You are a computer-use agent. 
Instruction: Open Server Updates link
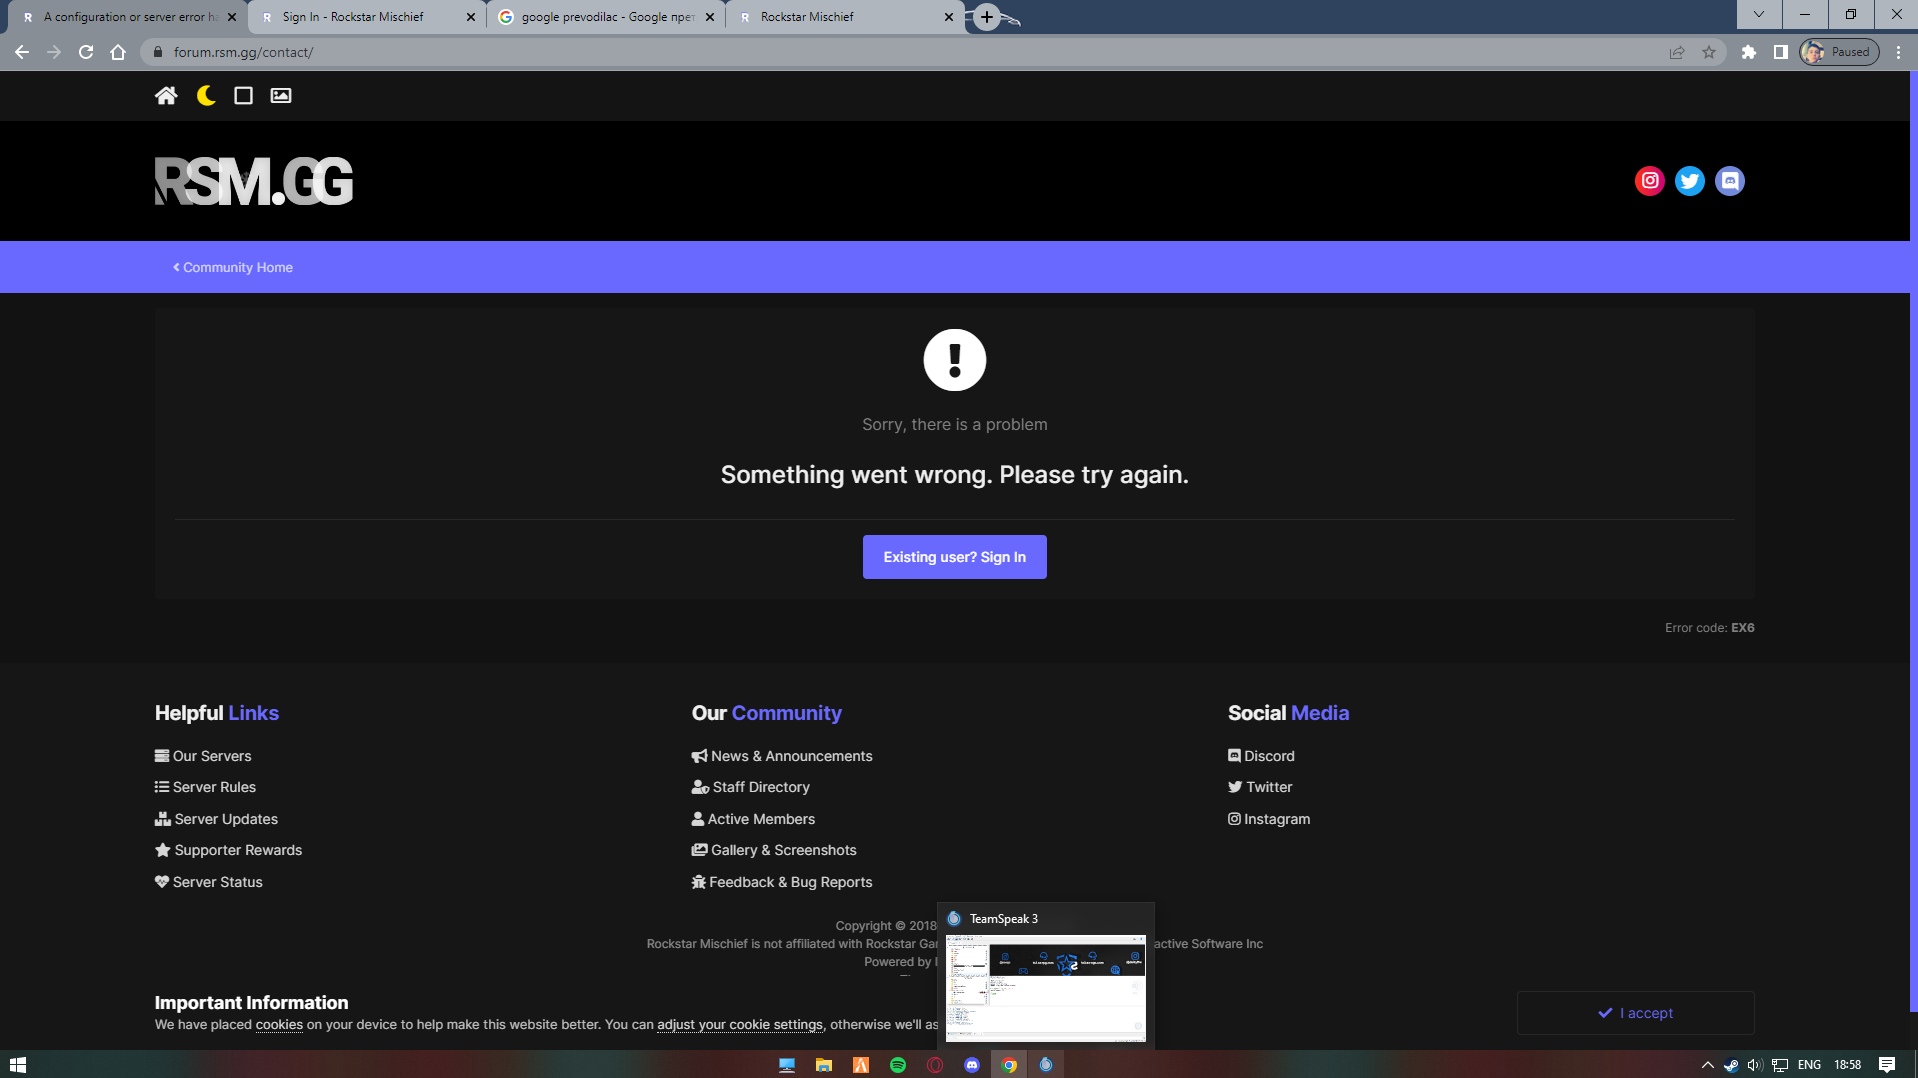[x=216, y=819]
